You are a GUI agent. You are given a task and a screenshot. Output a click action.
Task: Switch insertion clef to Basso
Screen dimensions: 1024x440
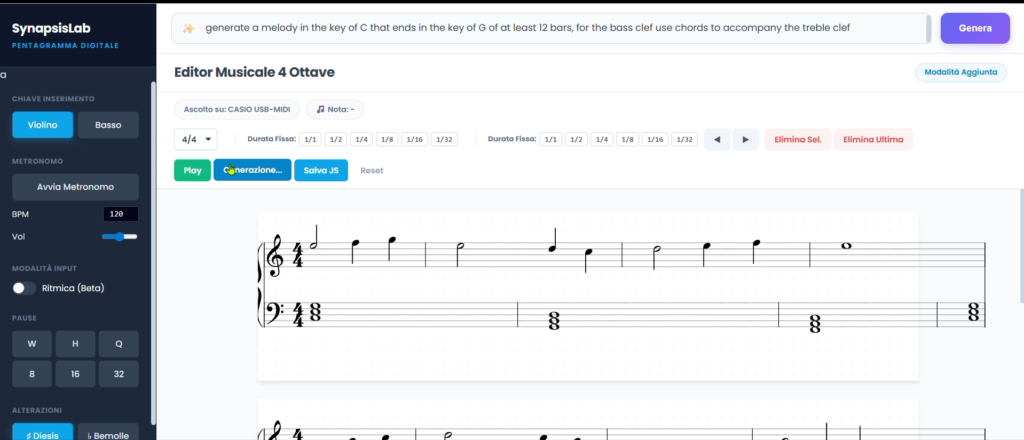click(108, 125)
